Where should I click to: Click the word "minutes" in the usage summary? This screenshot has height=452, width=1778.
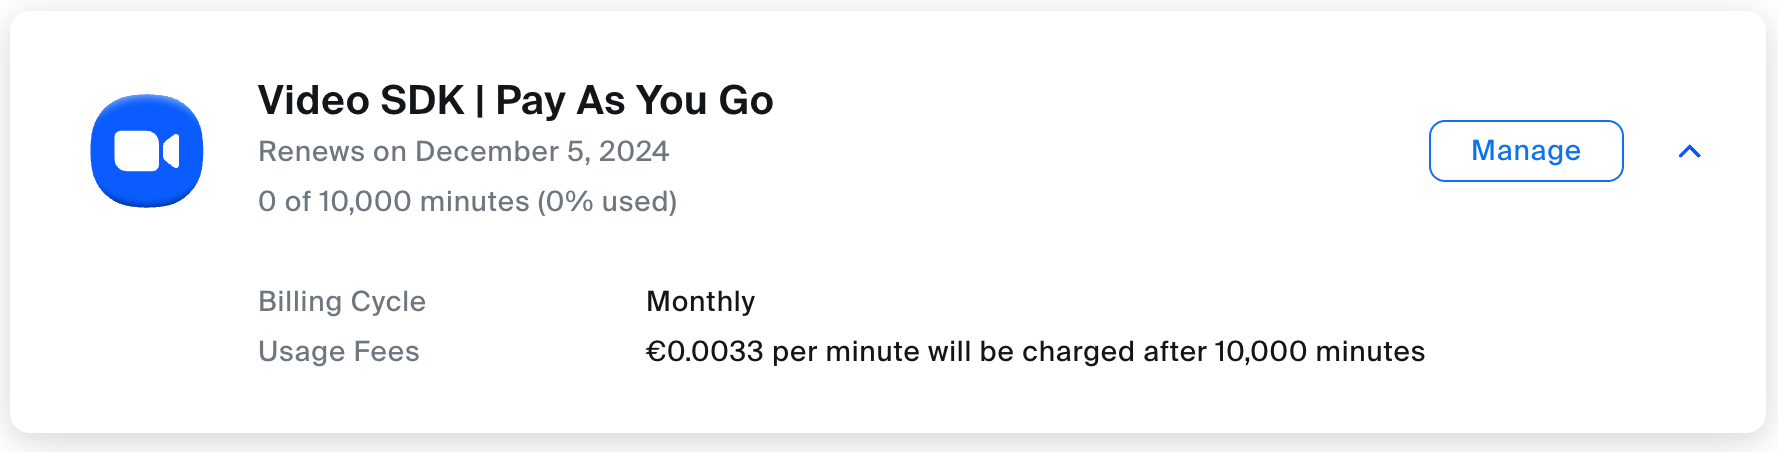point(474,202)
